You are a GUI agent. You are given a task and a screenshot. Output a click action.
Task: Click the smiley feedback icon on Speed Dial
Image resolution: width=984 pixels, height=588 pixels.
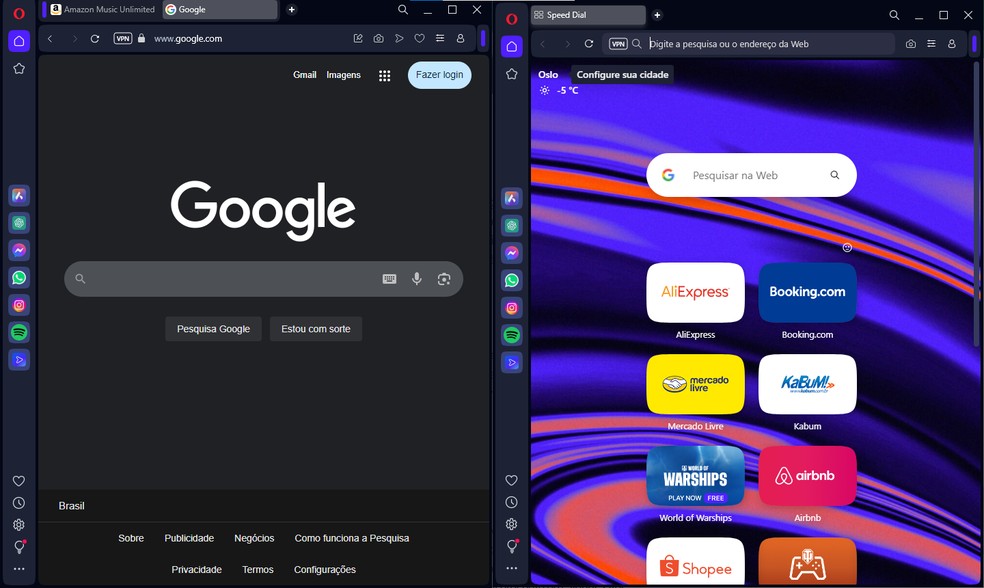coord(847,247)
